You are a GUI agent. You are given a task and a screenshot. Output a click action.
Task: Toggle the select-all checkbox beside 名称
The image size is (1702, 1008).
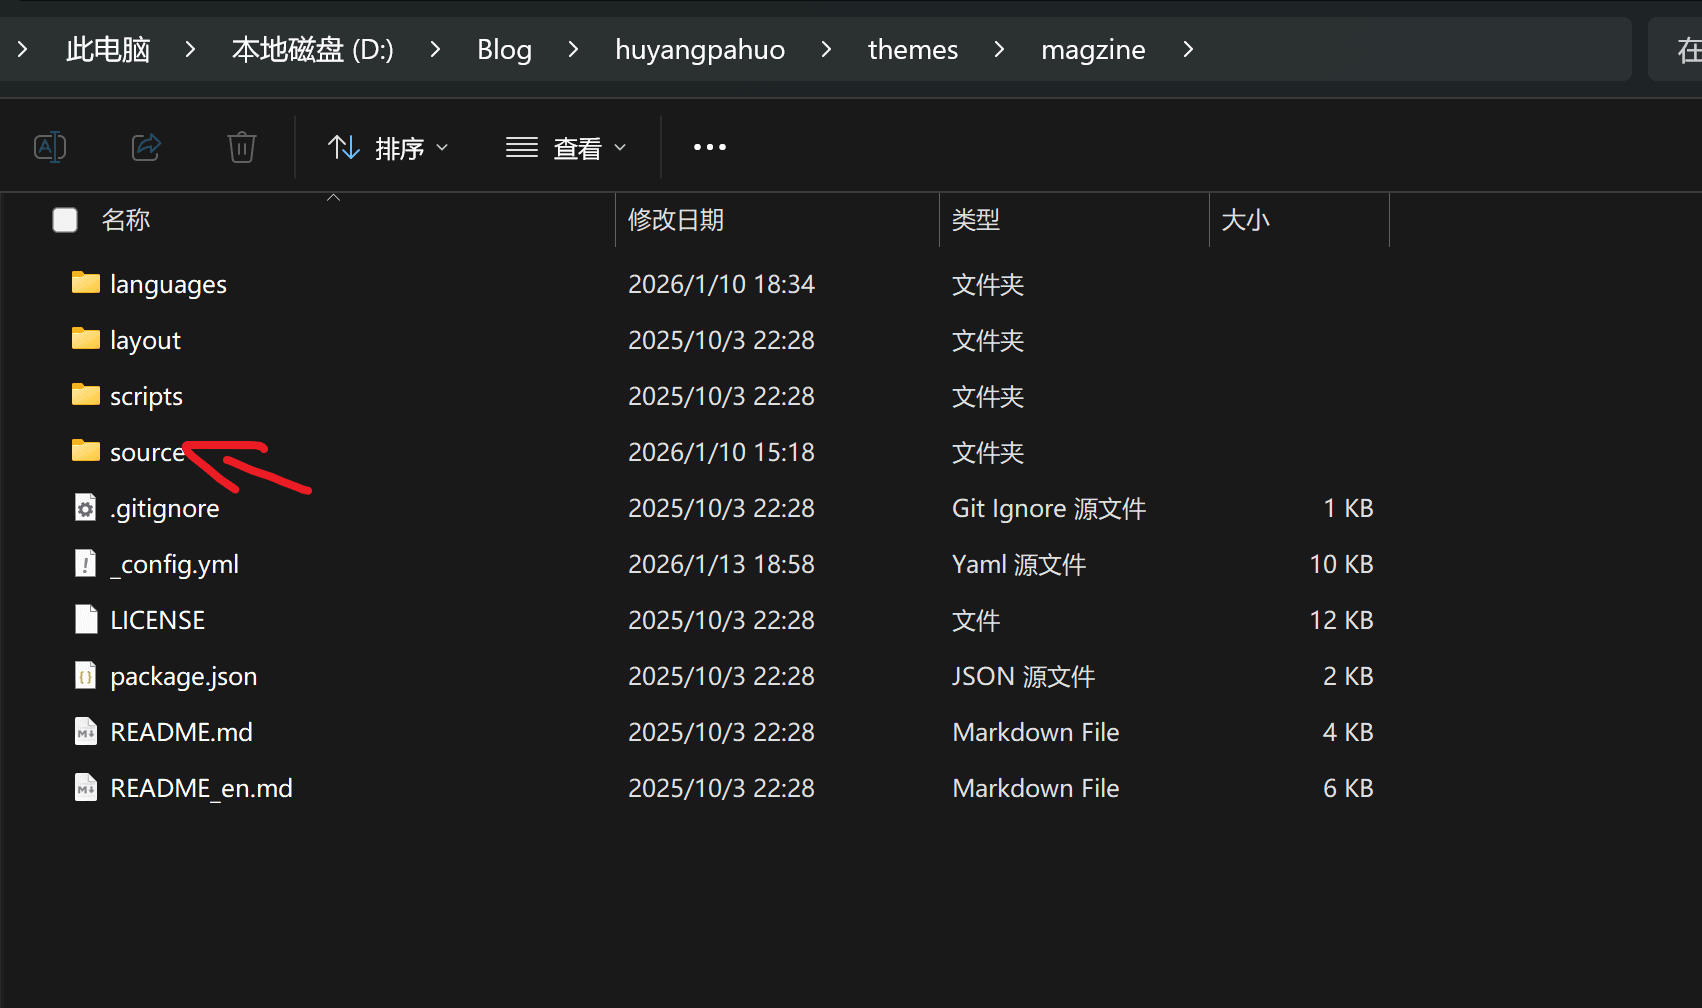click(65, 220)
